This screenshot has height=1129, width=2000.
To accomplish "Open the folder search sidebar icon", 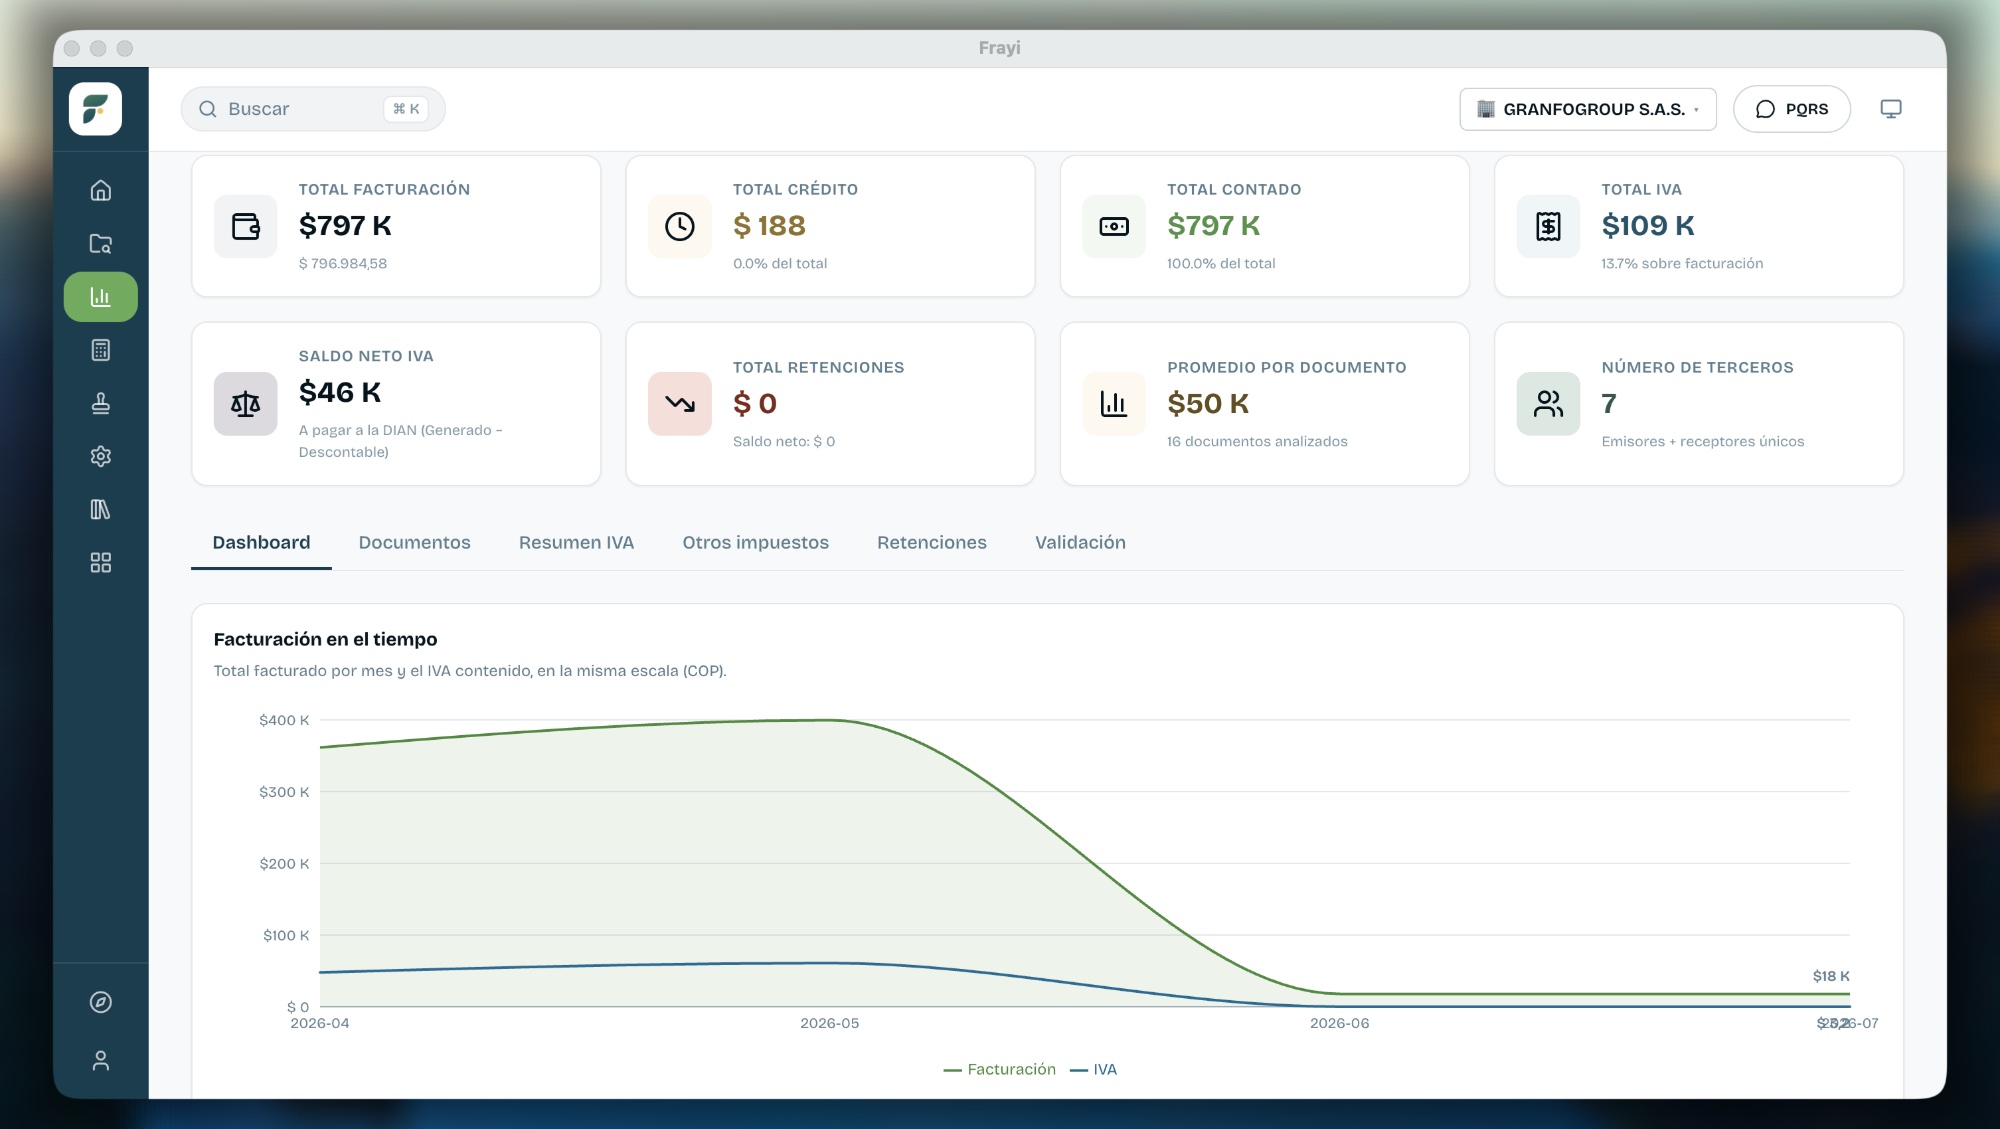I will (101, 243).
